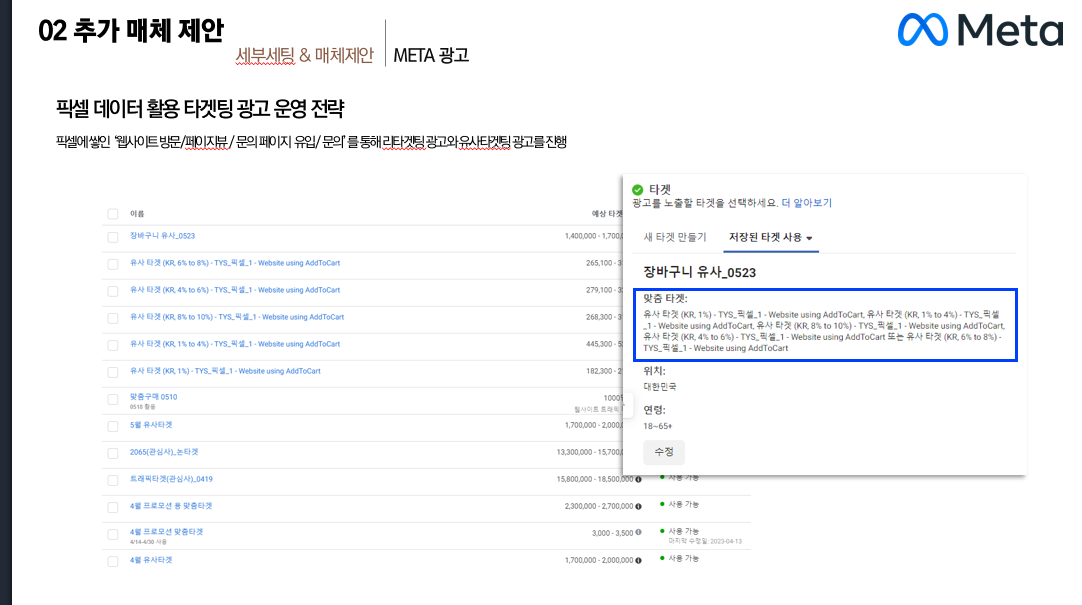Viewport: 1082px width, 605px height.
Task: Select the checkbox for KR 1% to 4% lookalike
Action: [113, 345]
